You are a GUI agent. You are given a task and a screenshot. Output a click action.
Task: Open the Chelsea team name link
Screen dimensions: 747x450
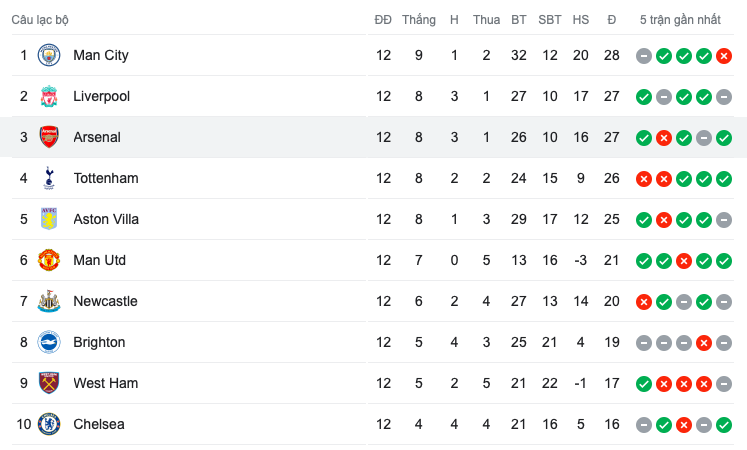pyautogui.click(x=99, y=424)
